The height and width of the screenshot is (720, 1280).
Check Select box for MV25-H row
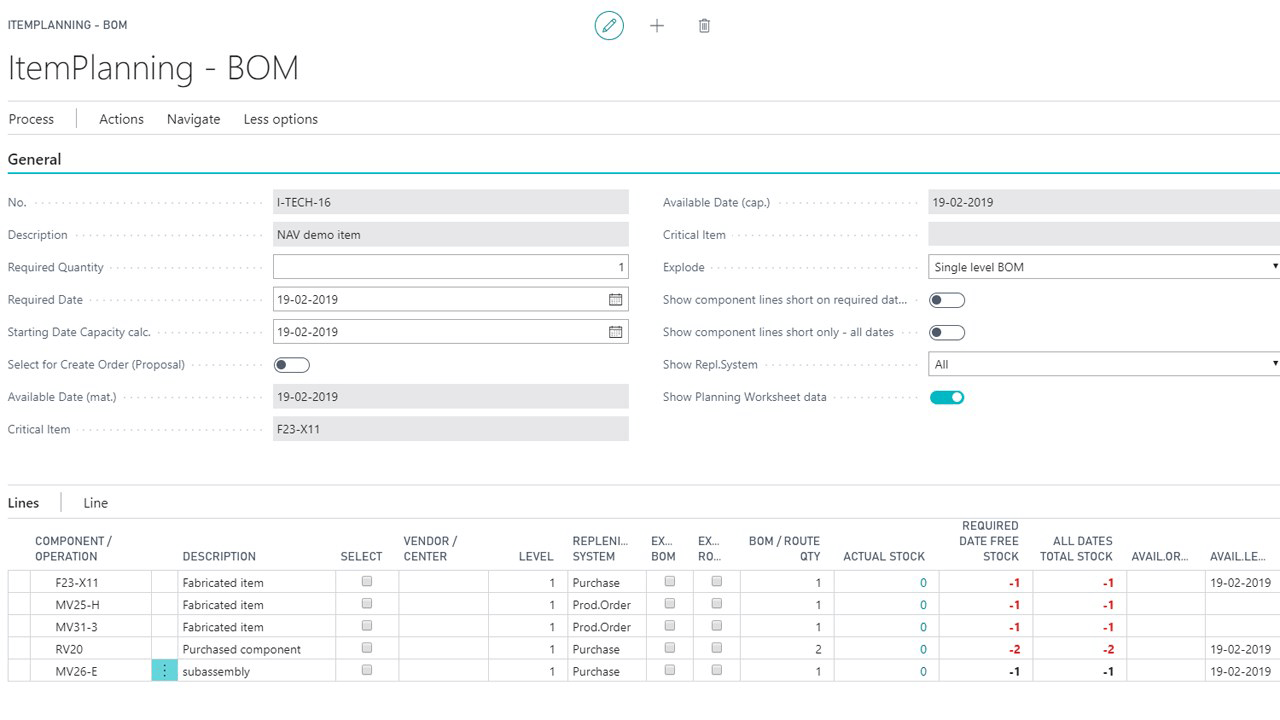(x=367, y=604)
